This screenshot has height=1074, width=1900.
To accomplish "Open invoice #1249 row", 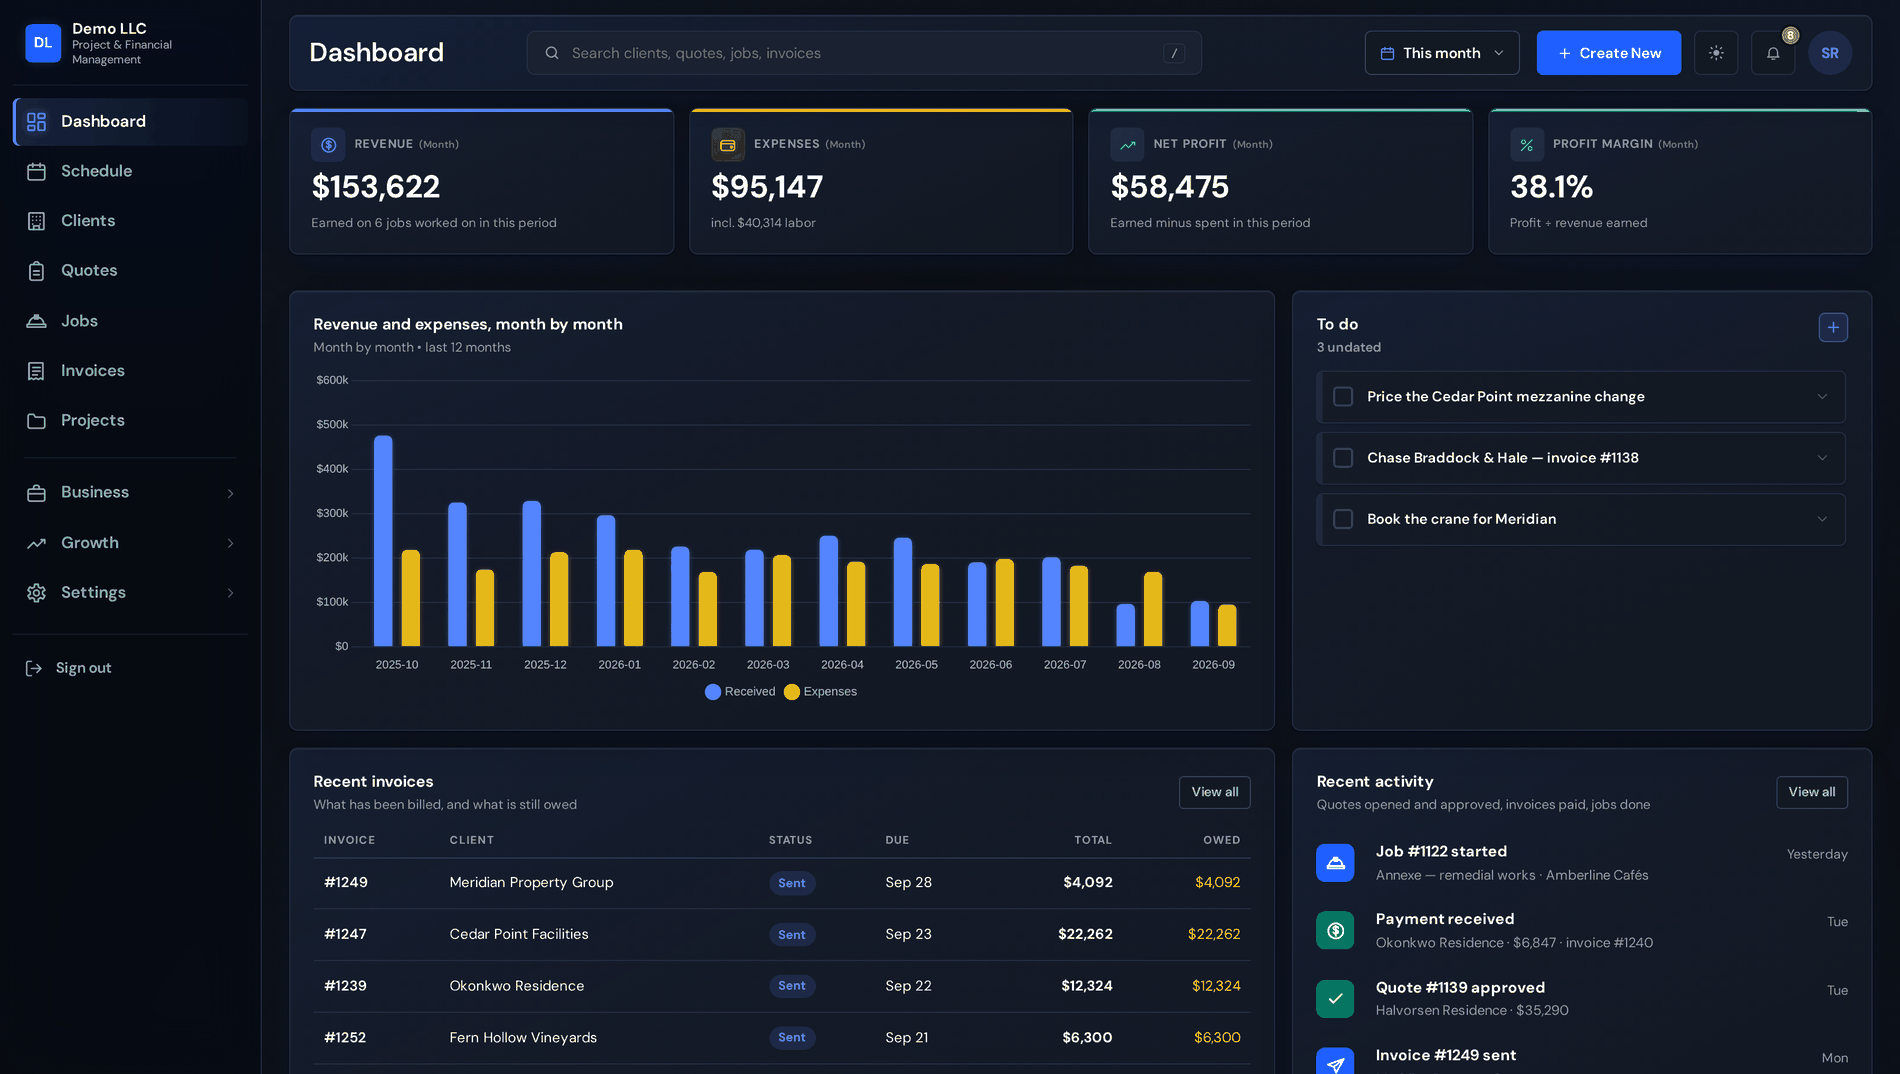I will click(x=781, y=883).
